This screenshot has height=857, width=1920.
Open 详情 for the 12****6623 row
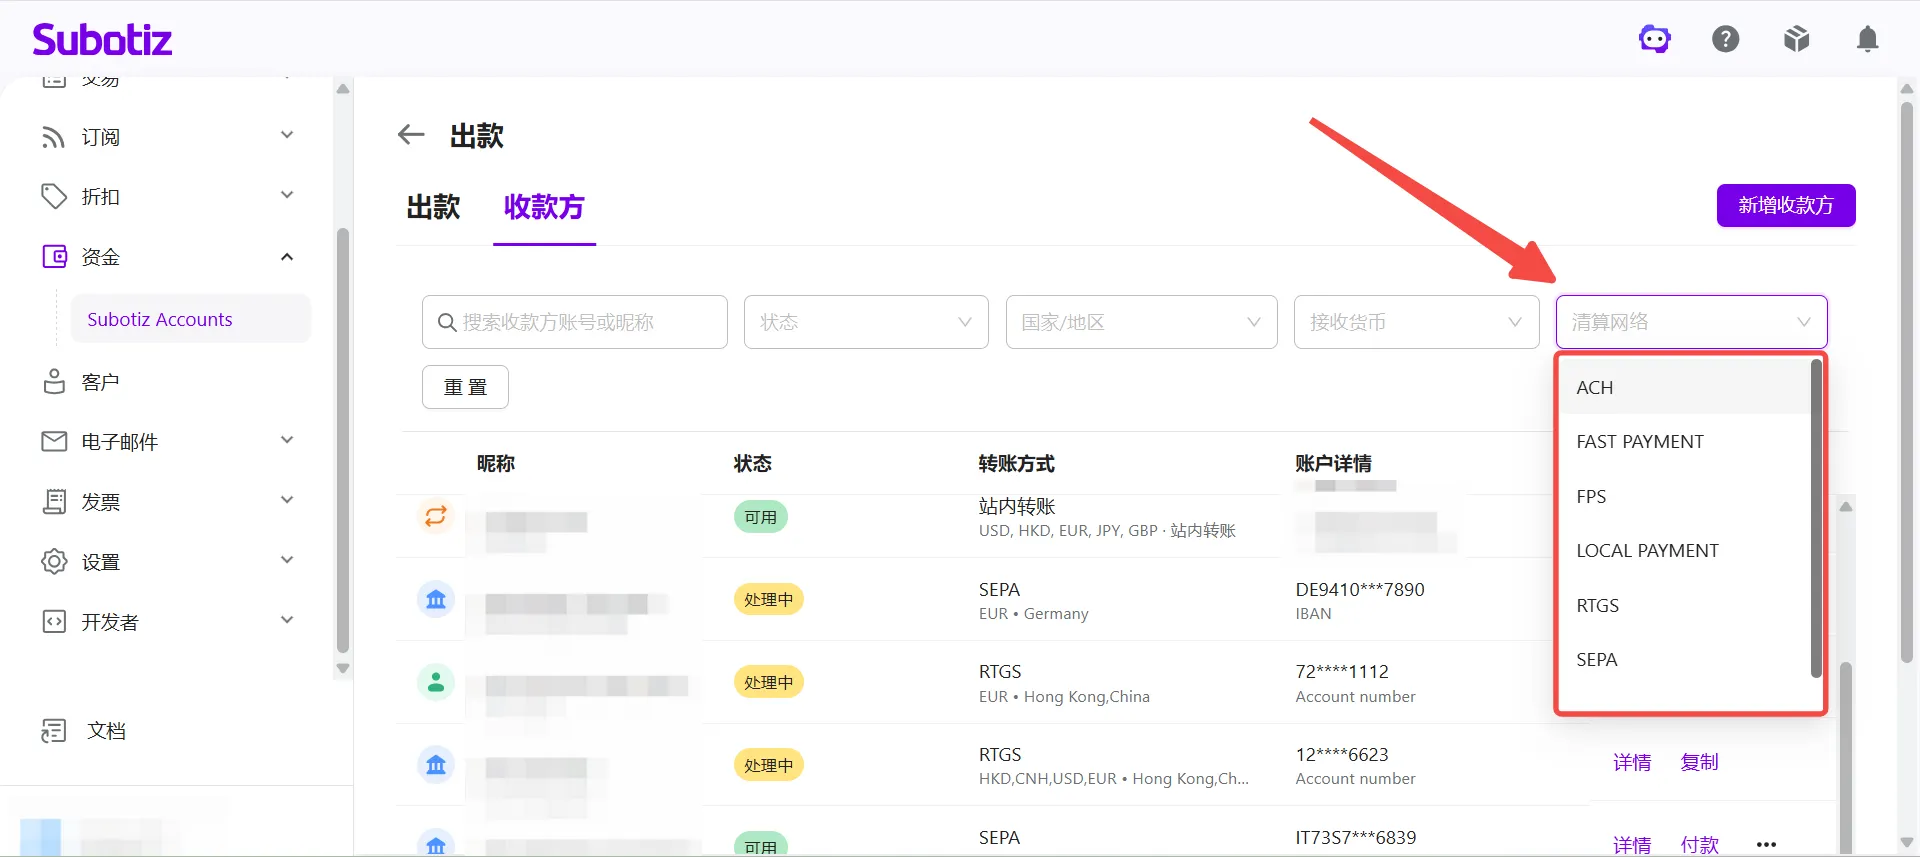(x=1632, y=762)
